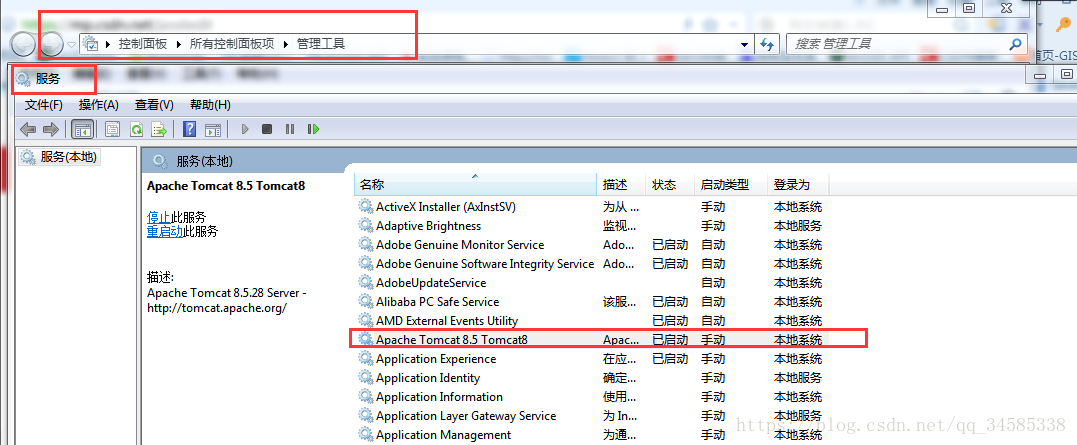Select Adobe Genuine Monitor Service row
The width and height of the screenshot is (1077, 445).
pos(592,245)
